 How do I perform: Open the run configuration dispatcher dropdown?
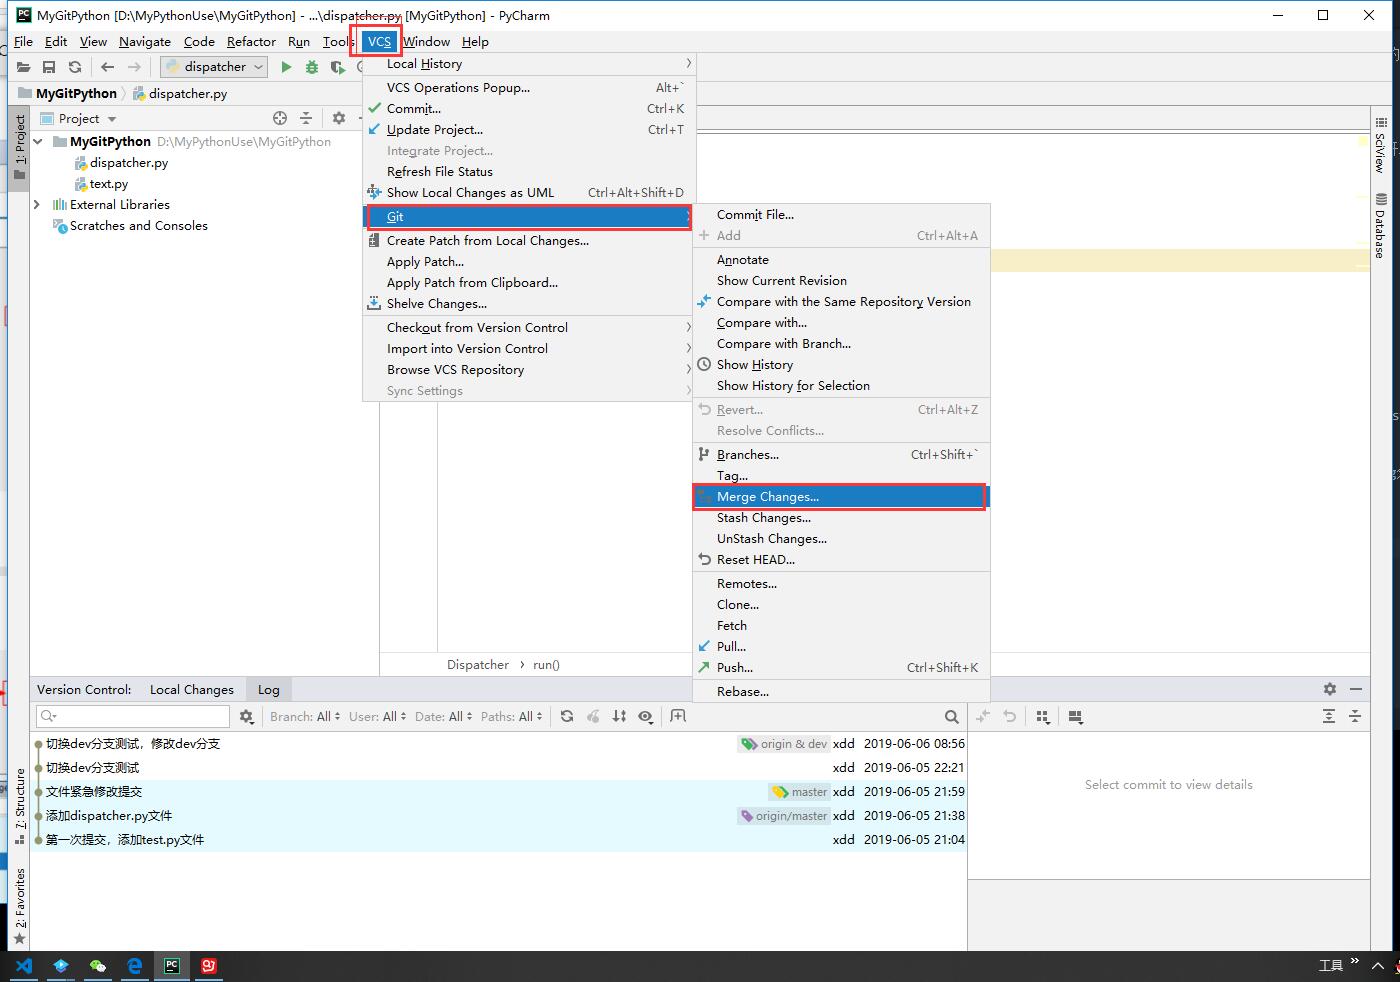pos(214,67)
